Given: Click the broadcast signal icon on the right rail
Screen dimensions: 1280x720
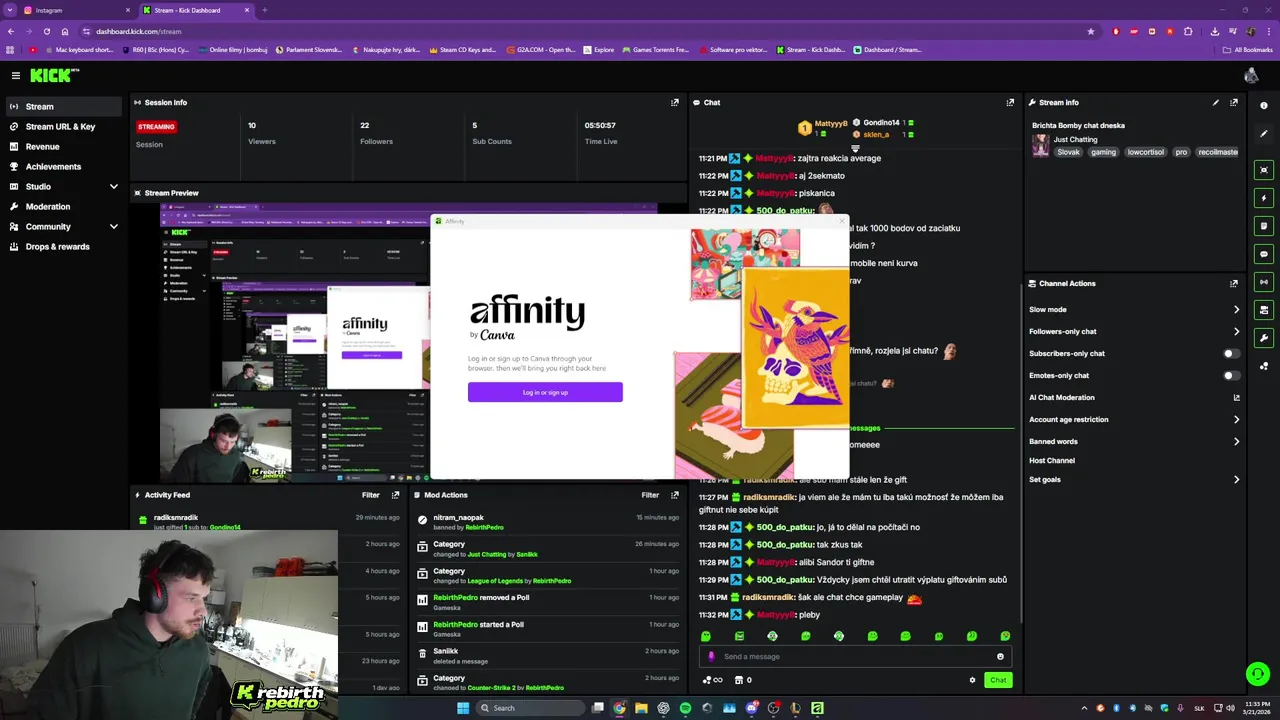Looking at the screenshot, I should (x=1264, y=282).
